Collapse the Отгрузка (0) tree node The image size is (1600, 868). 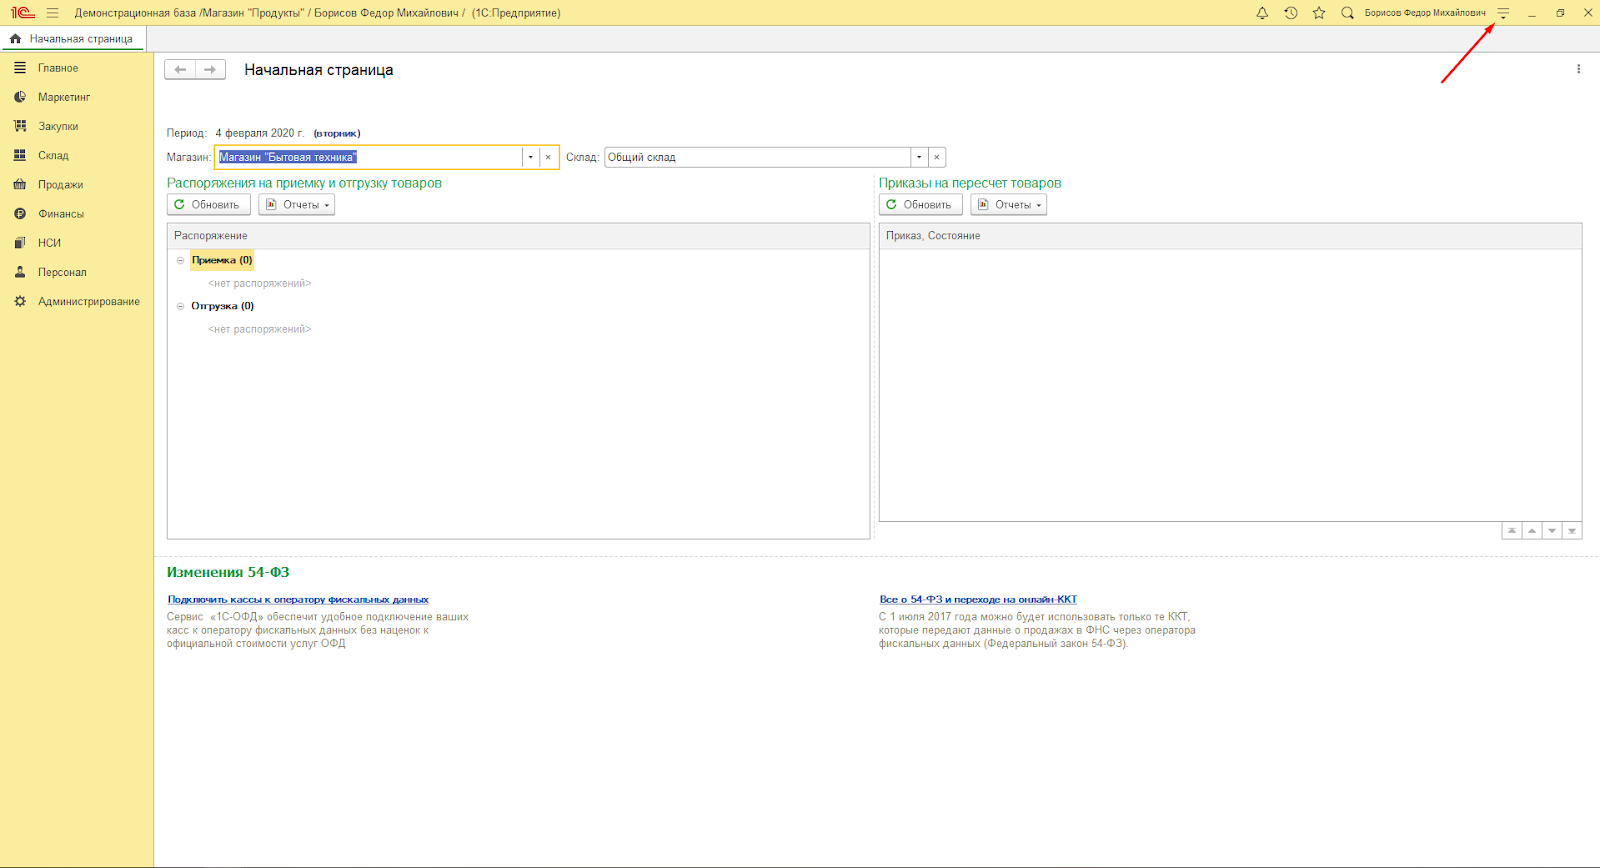[181, 306]
